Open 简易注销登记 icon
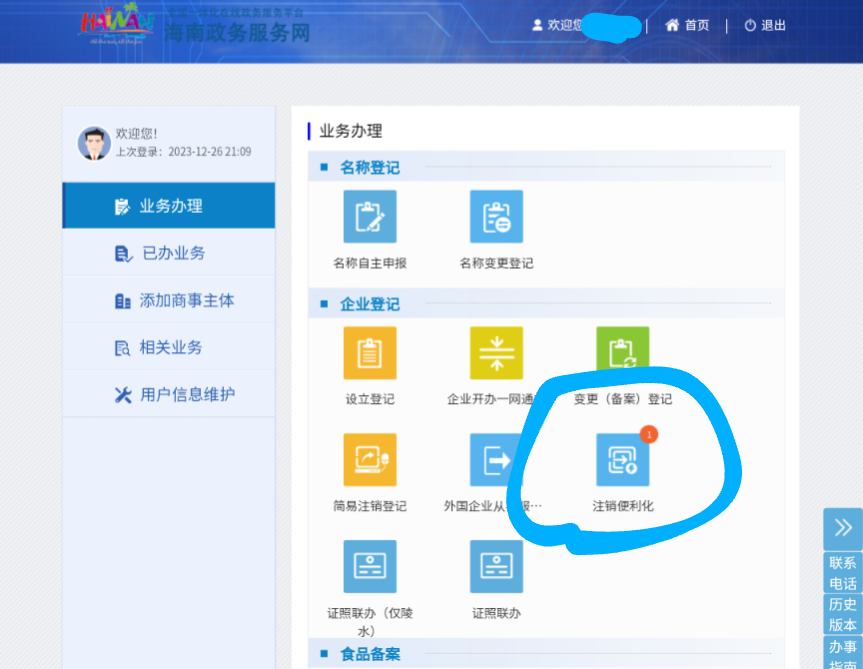The height and width of the screenshot is (669, 863). [370, 460]
